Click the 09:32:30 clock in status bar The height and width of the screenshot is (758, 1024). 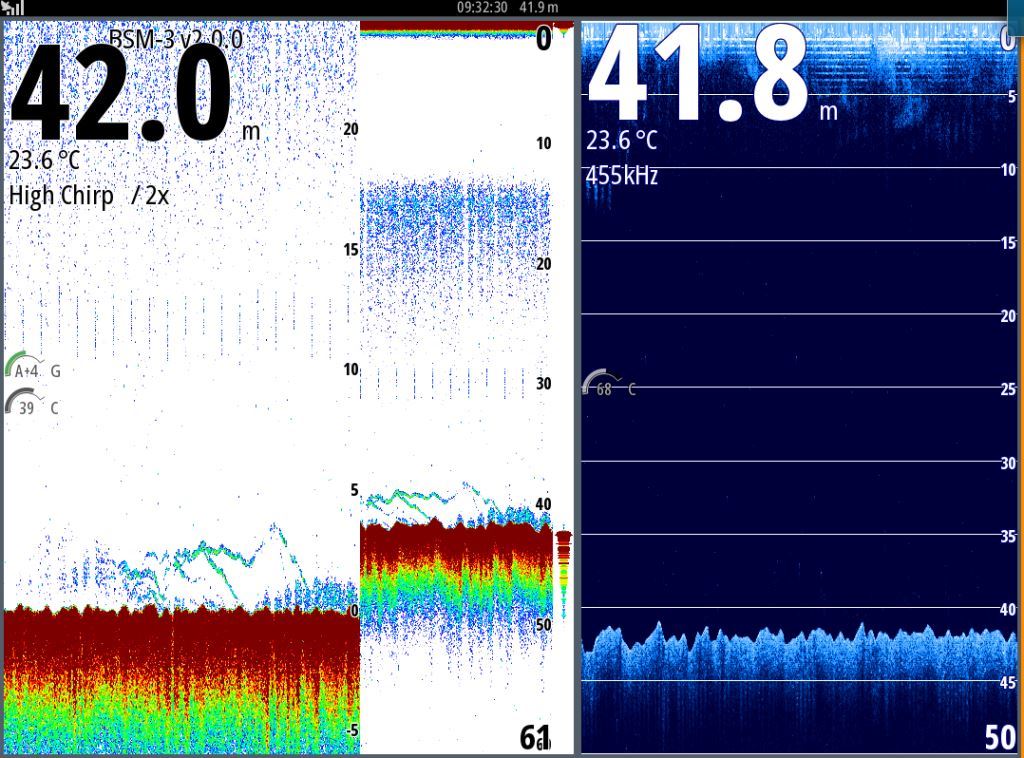coord(482,8)
